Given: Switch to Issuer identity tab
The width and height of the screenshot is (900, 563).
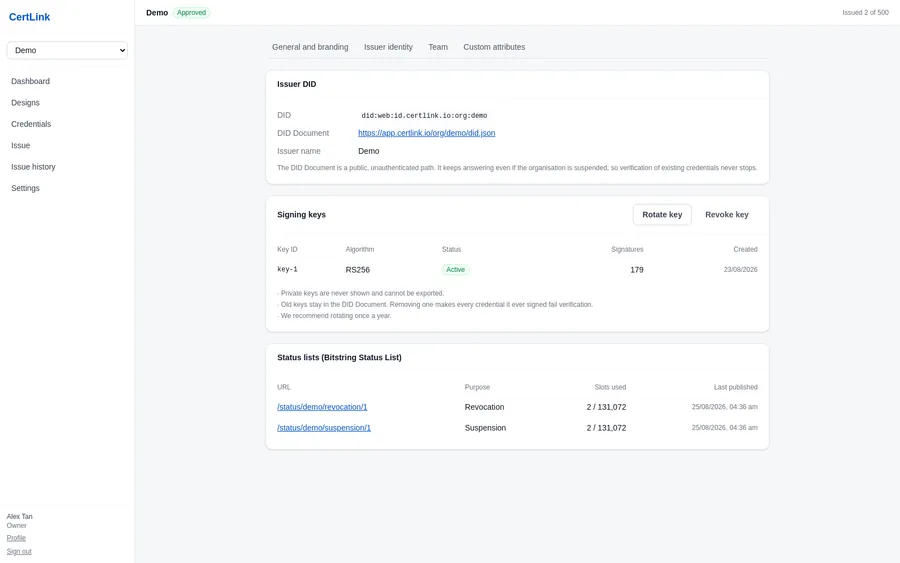Looking at the screenshot, I should pyautogui.click(x=388, y=47).
